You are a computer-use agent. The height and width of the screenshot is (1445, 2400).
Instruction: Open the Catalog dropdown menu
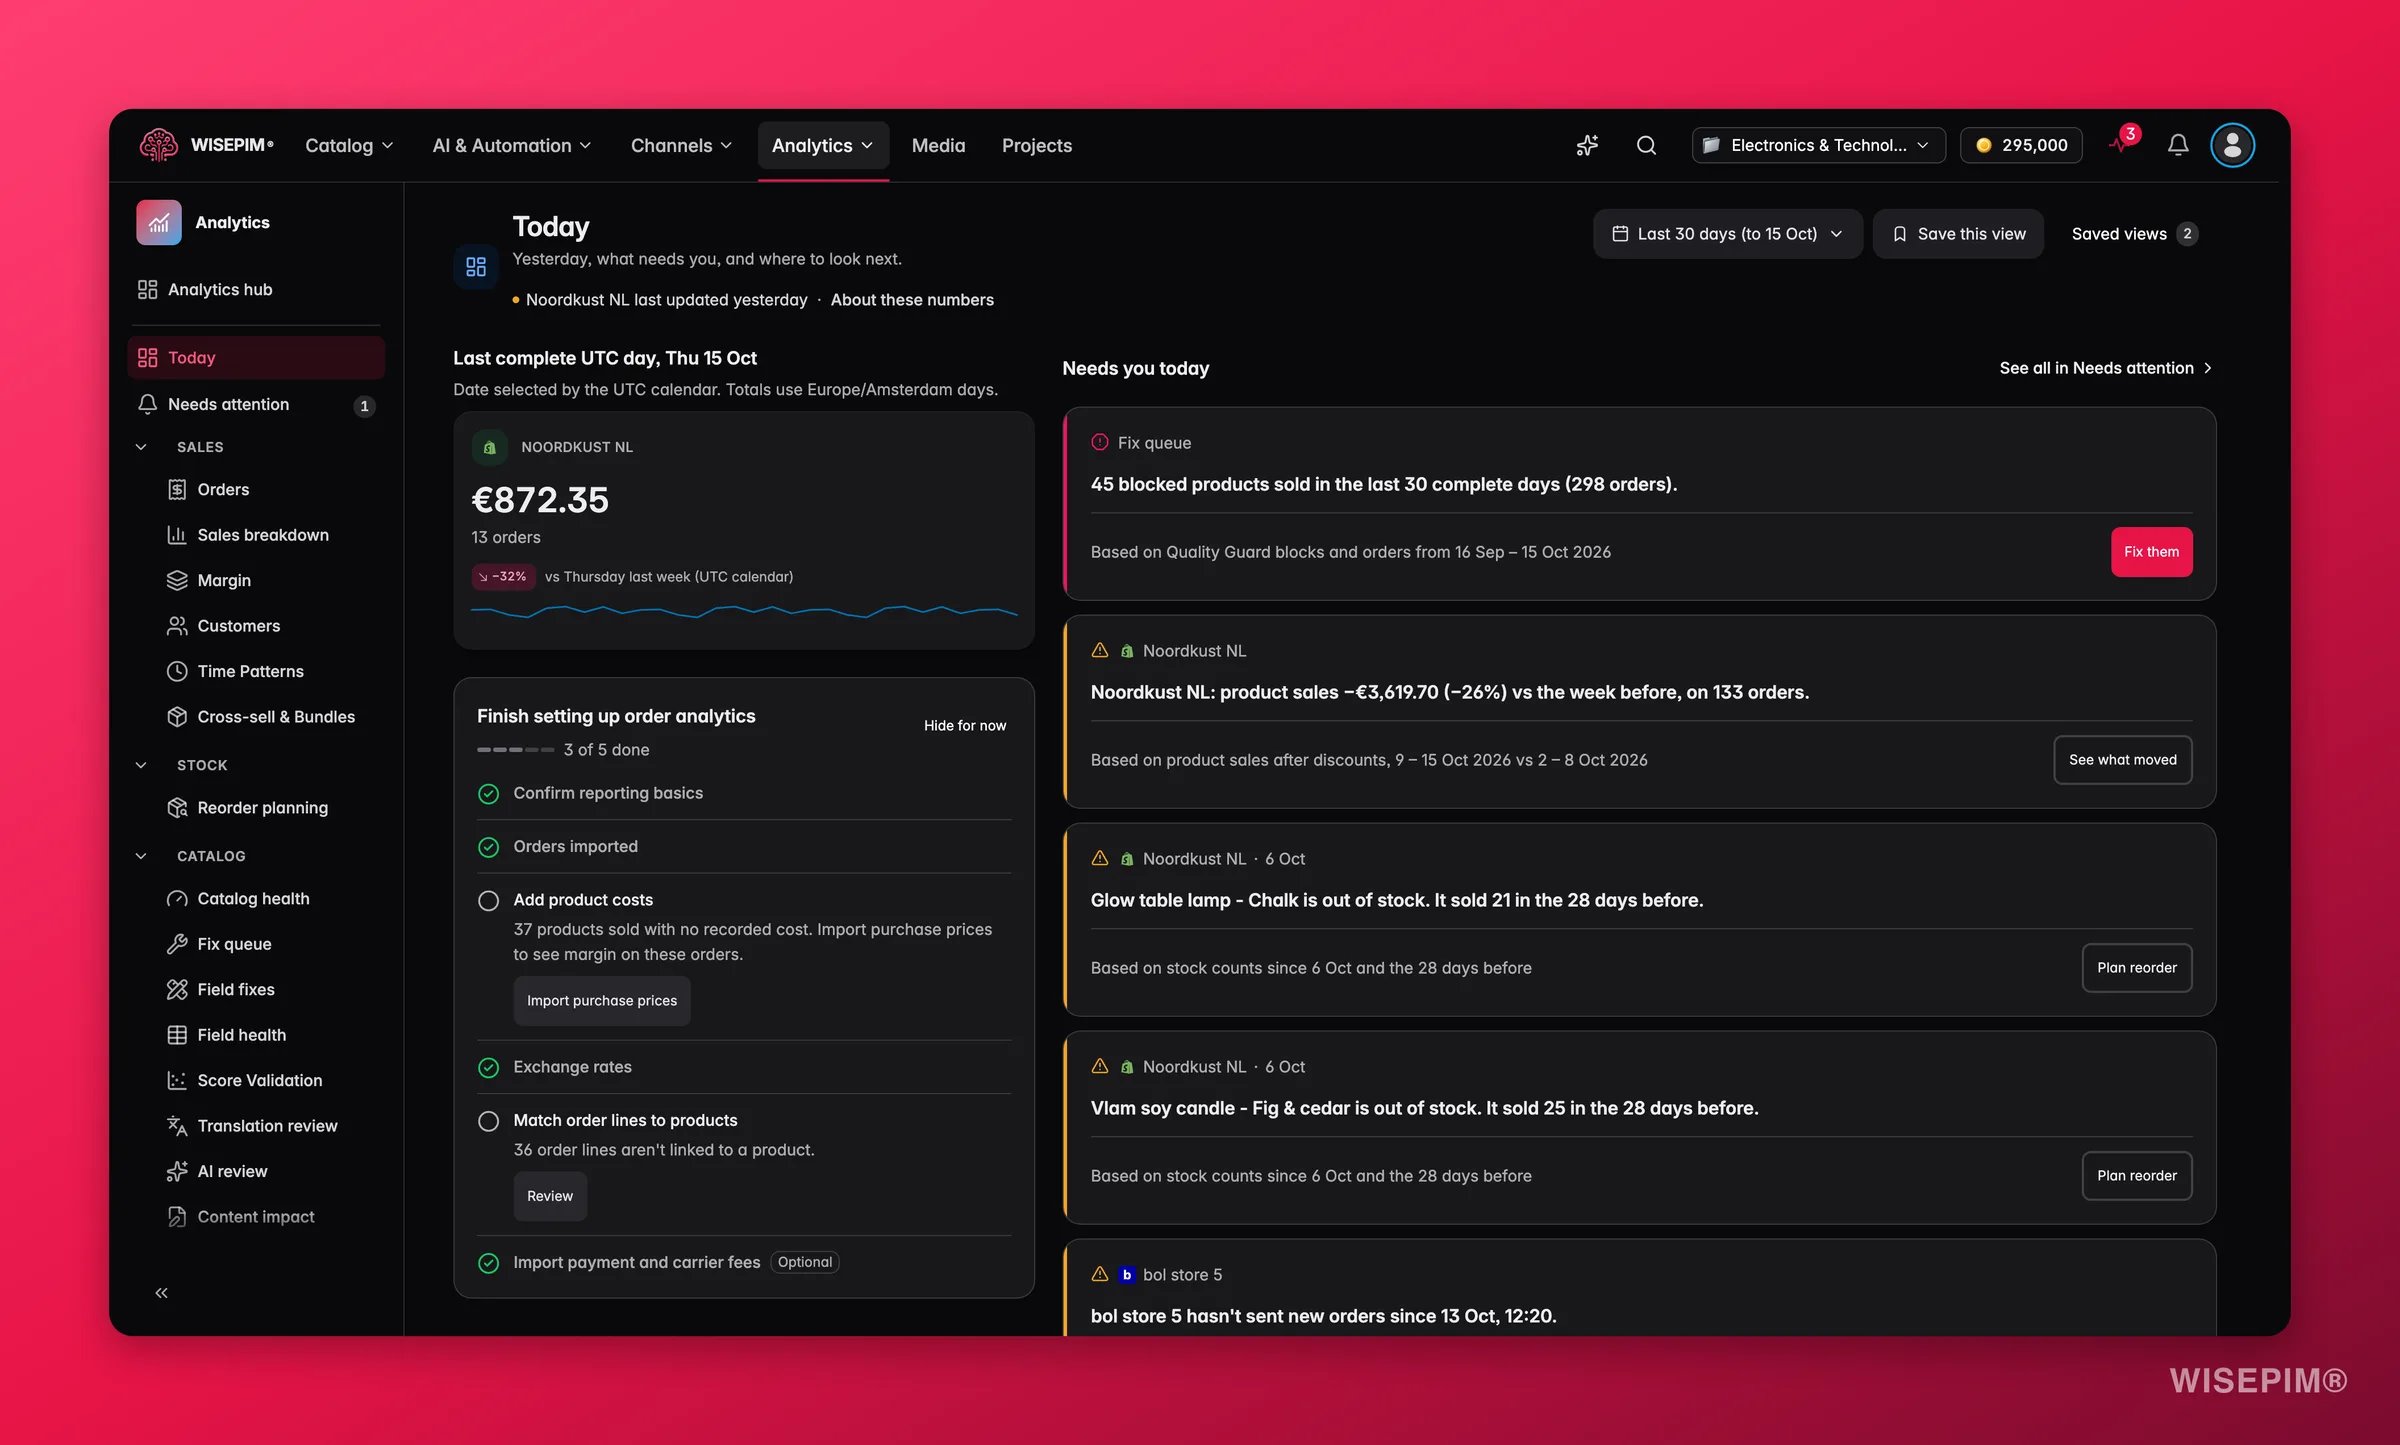point(349,145)
